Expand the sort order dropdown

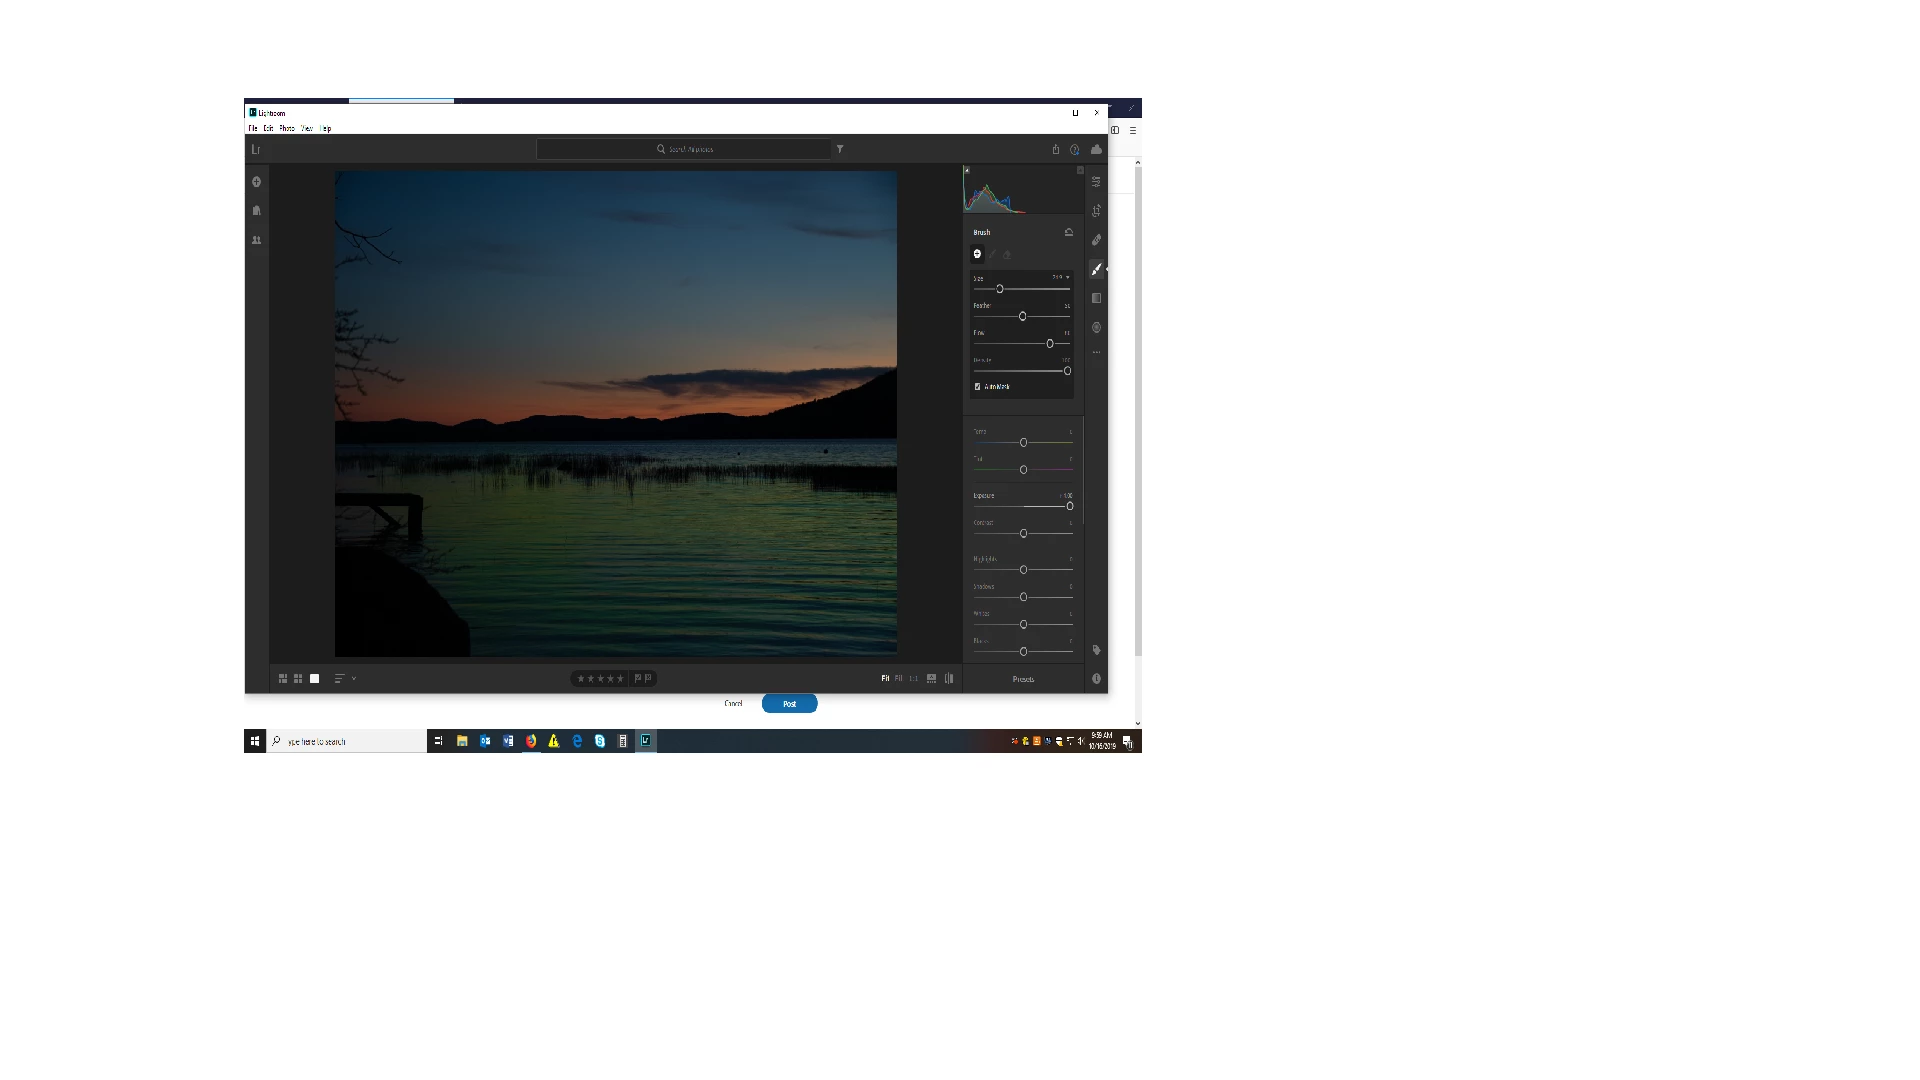pyautogui.click(x=354, y=678)
